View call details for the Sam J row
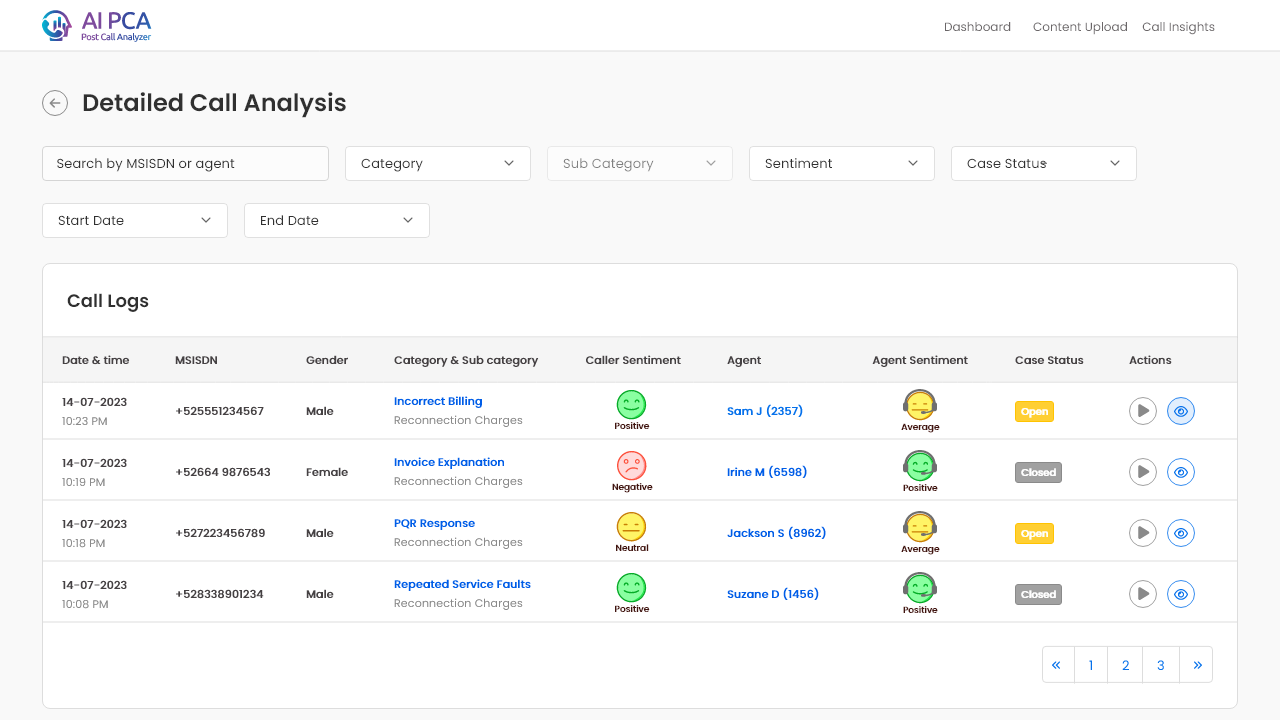Image resolution: width=1280 pixels, height=720 pixels. tap(1181, 411)
